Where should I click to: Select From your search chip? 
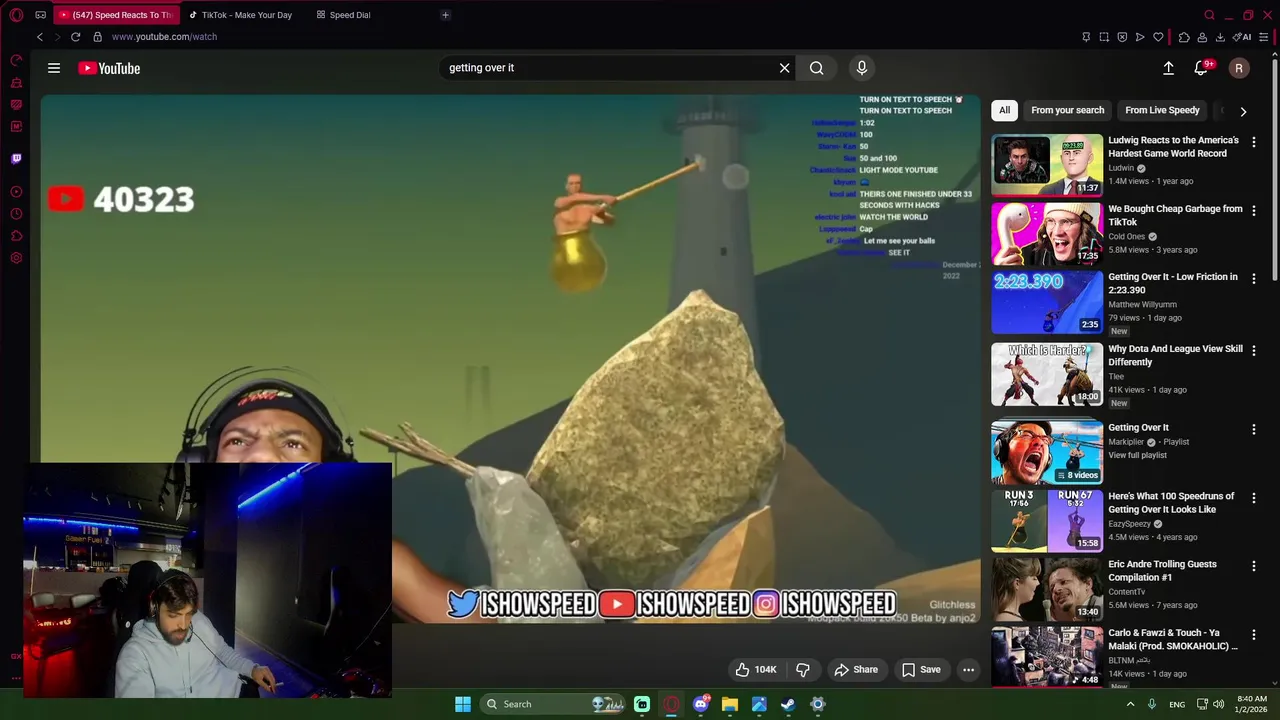coord(1067,110)
